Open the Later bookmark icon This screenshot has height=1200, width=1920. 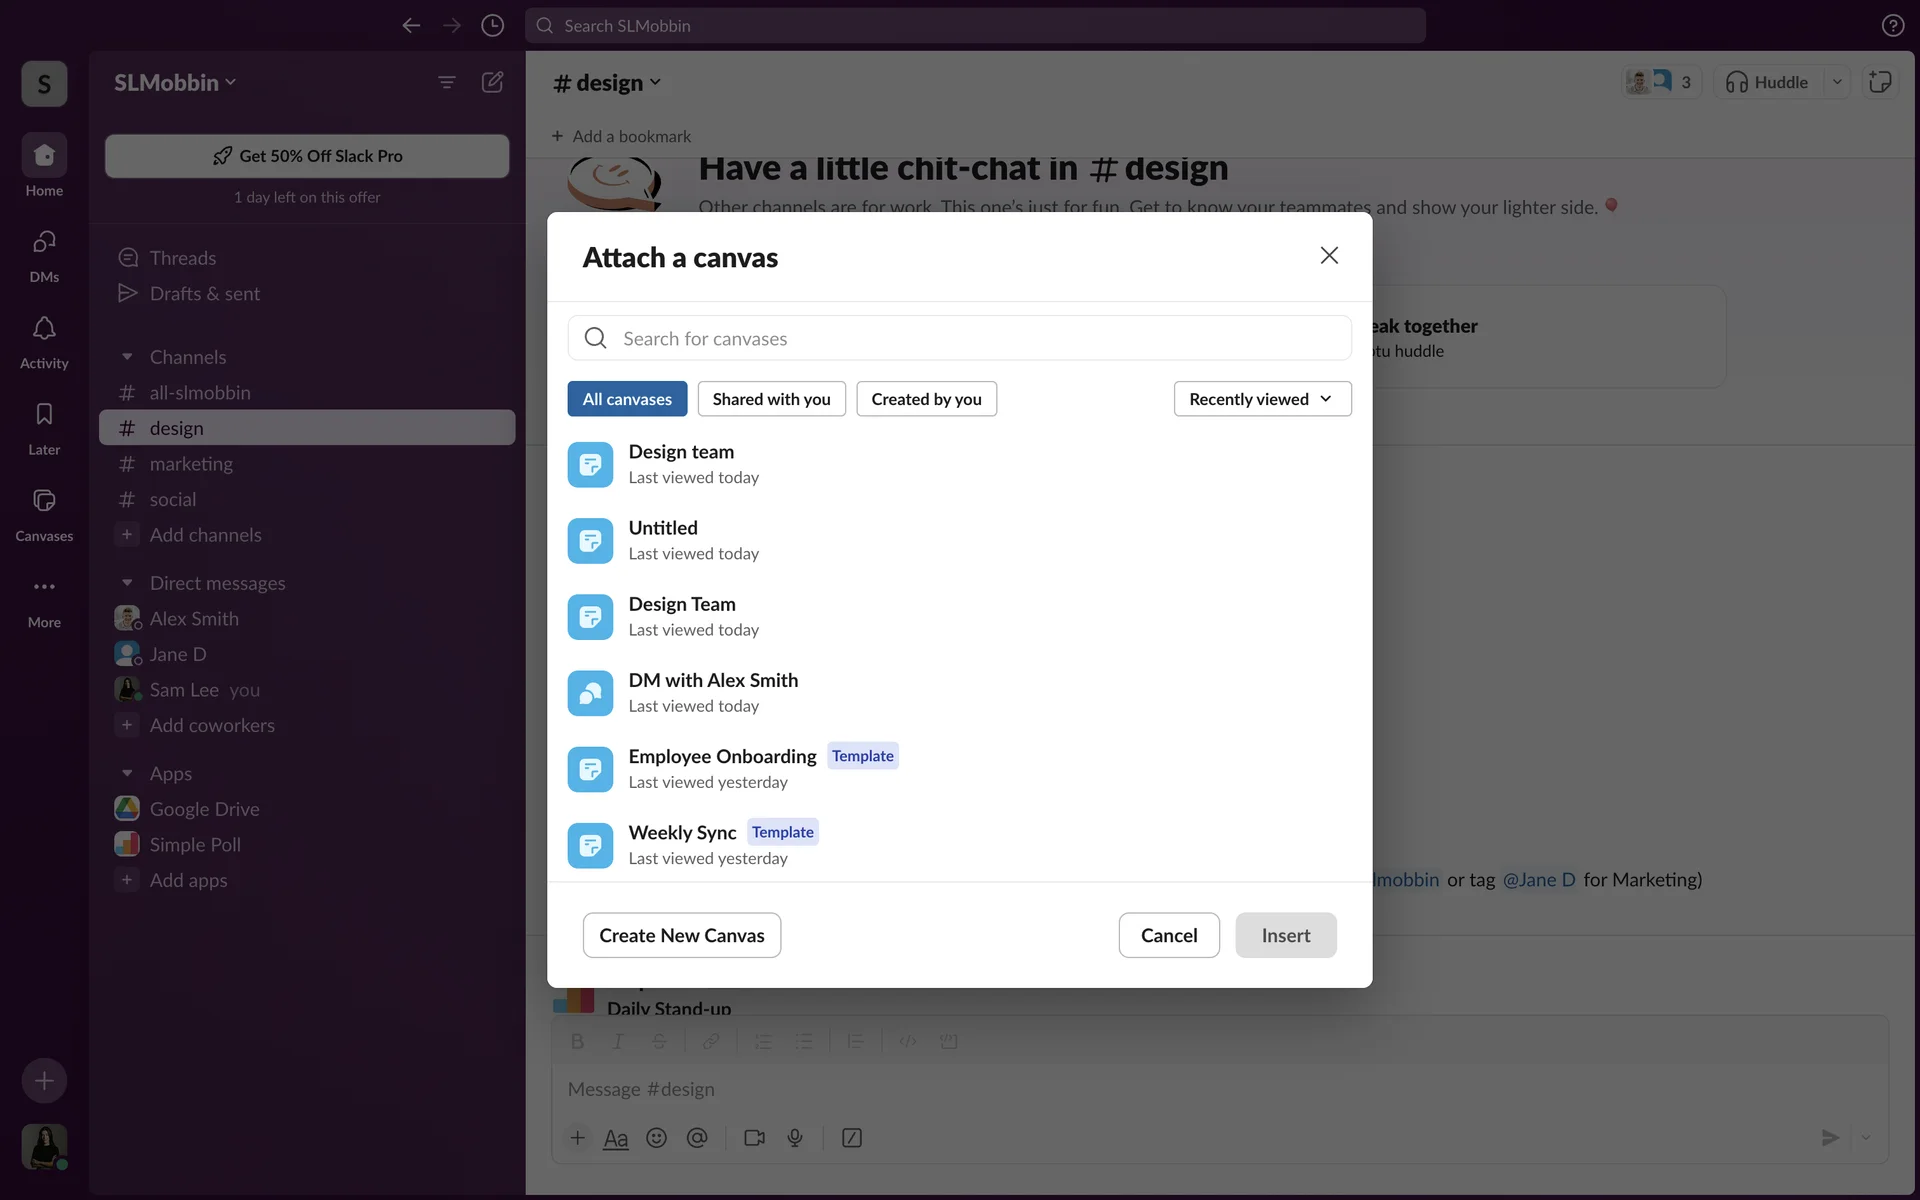[44, 415]
